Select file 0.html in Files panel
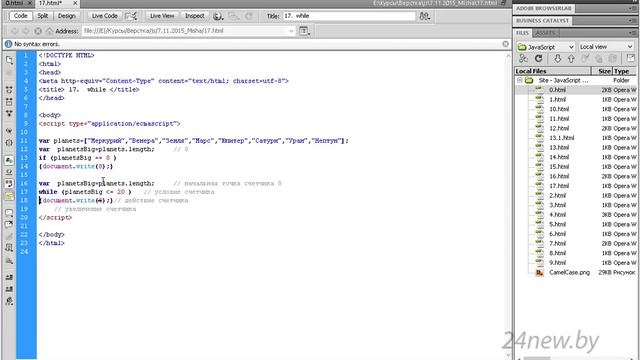This screenshot has width=640, height=360. click(x=557, y=90)
